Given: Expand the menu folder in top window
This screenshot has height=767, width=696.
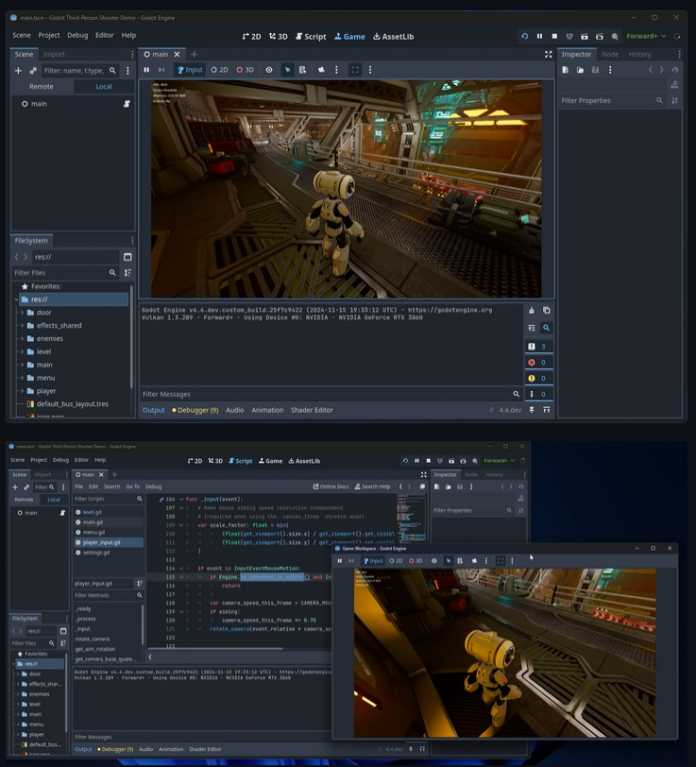Looking at the screenshot, I should (22, 378).
